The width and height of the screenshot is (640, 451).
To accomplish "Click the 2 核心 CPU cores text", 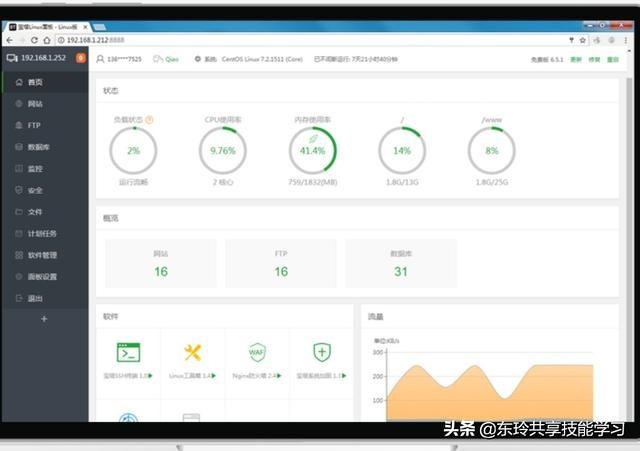I will [x=223, y=182].
